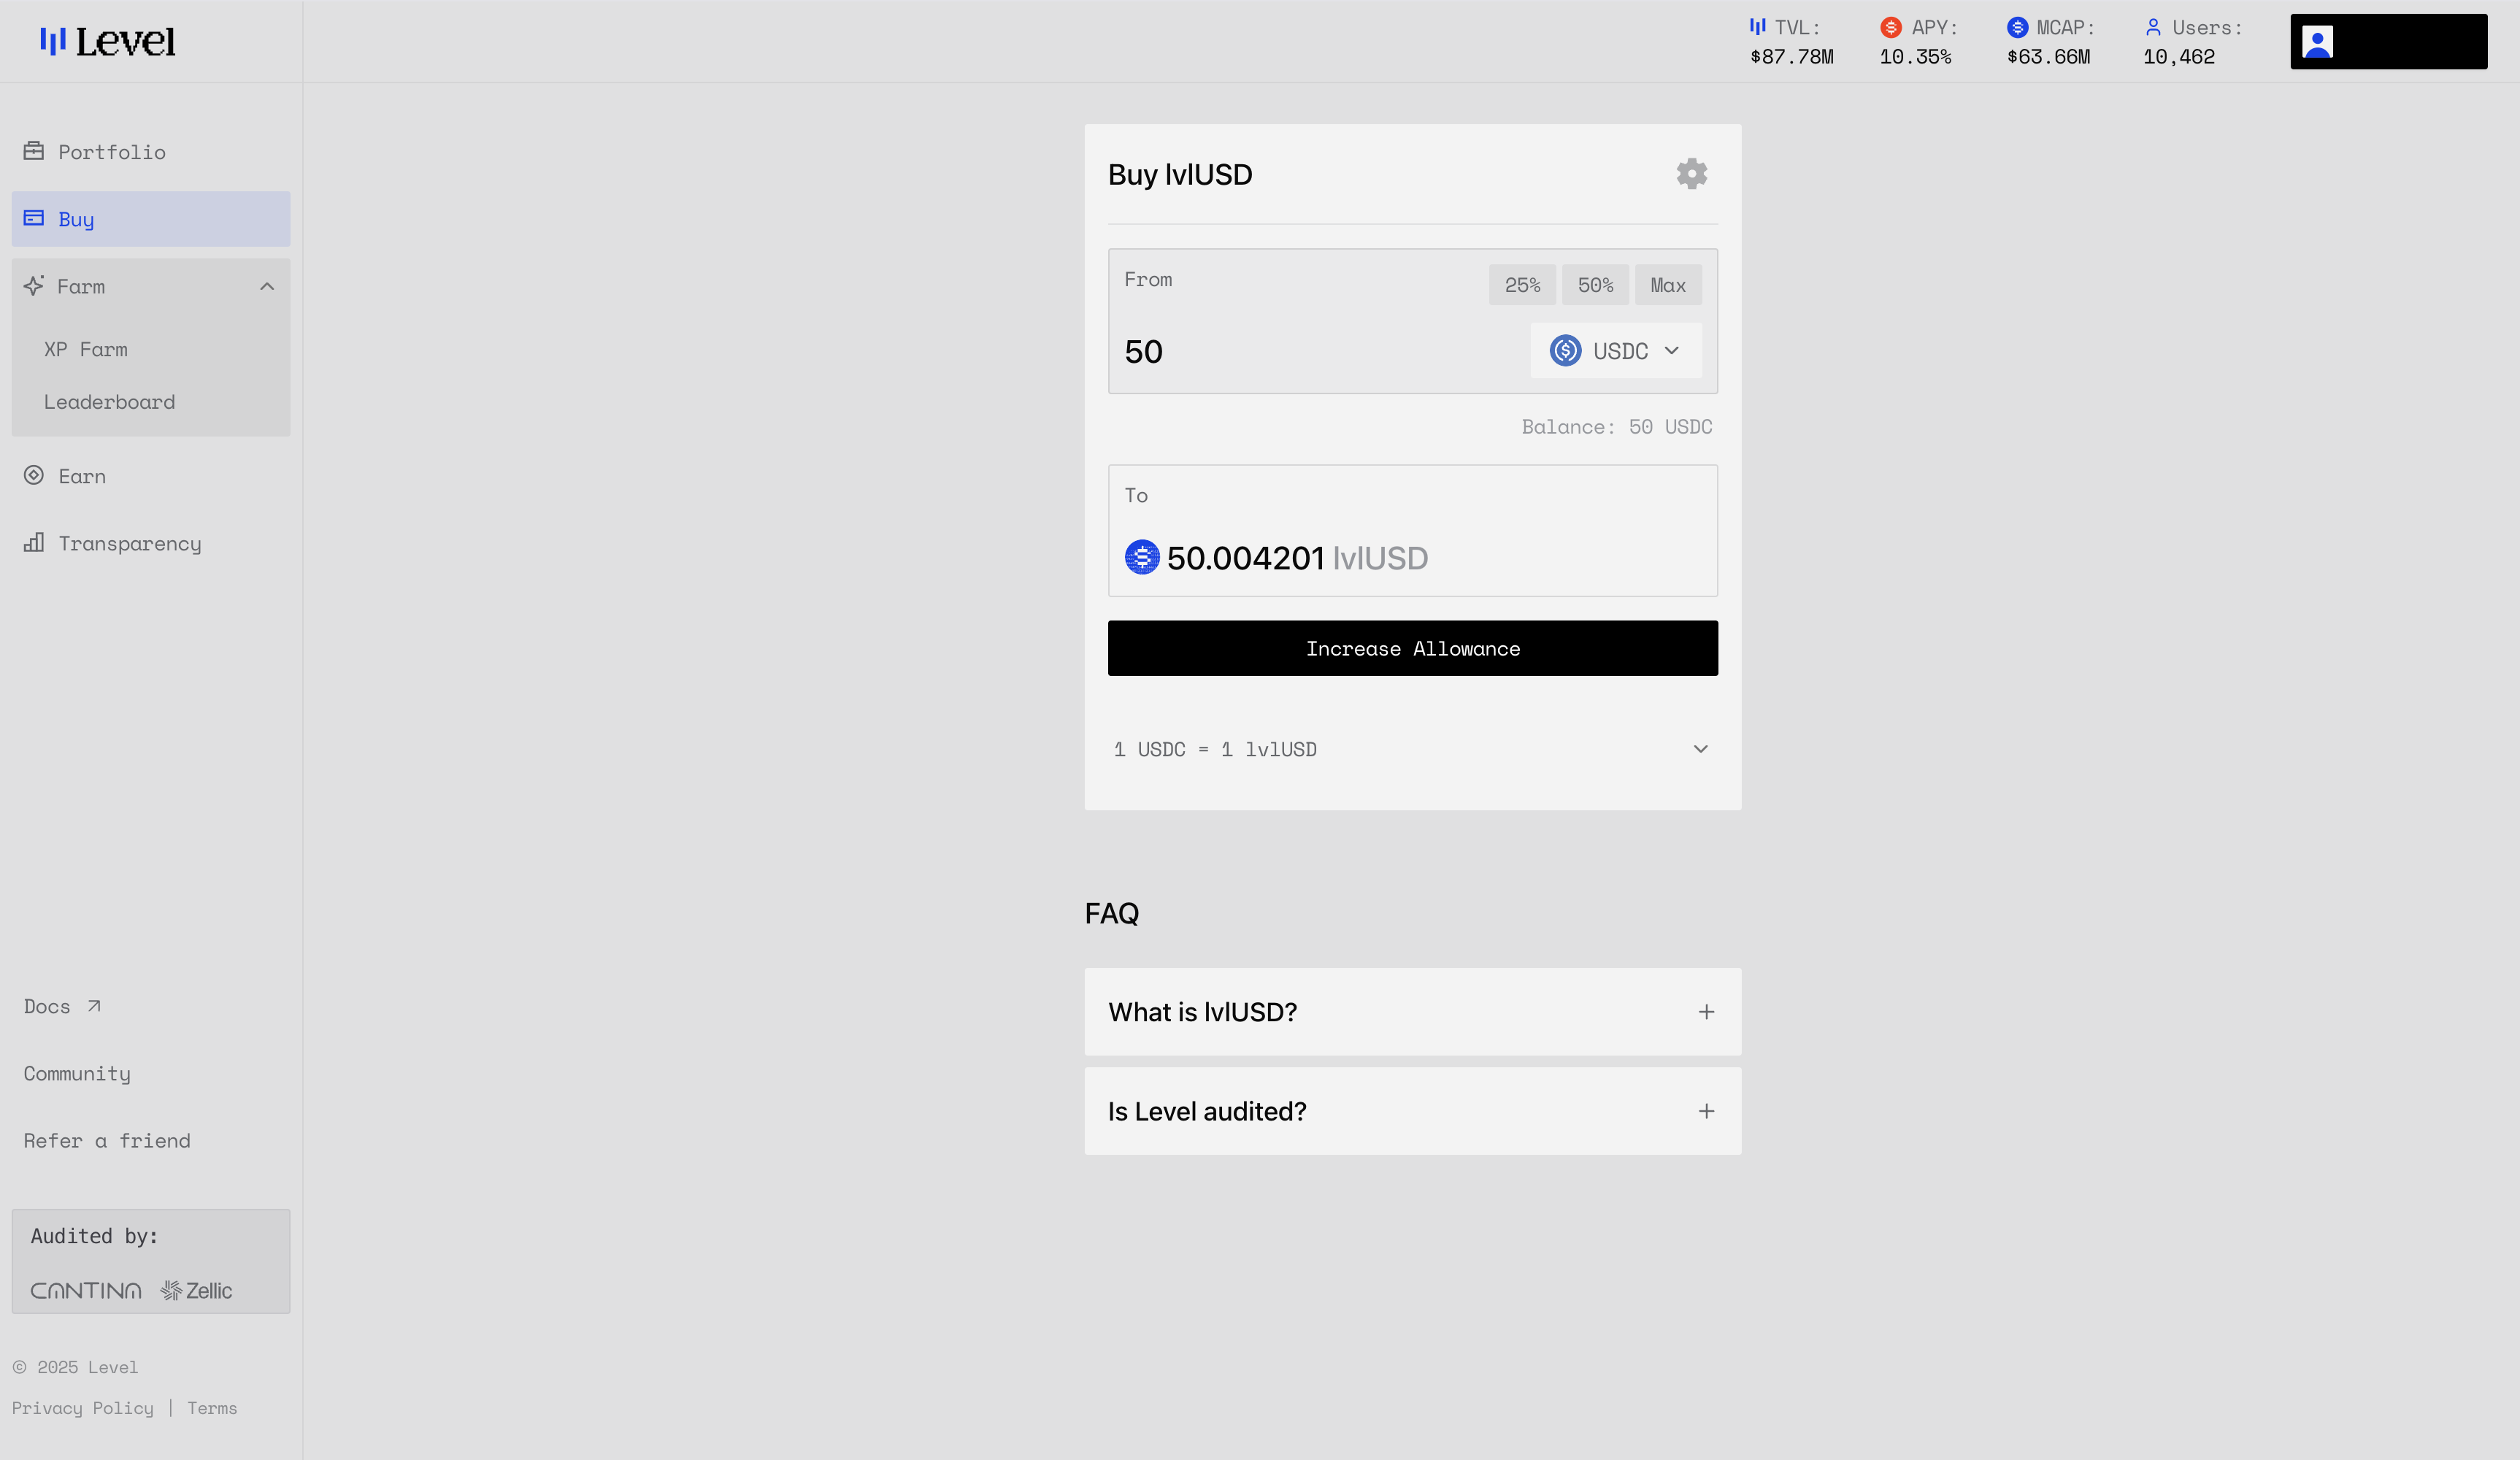This screenshot has height=1460, width=2520.
Task: Open the USDC token dropdown
Action: (x=1615, y=351)
